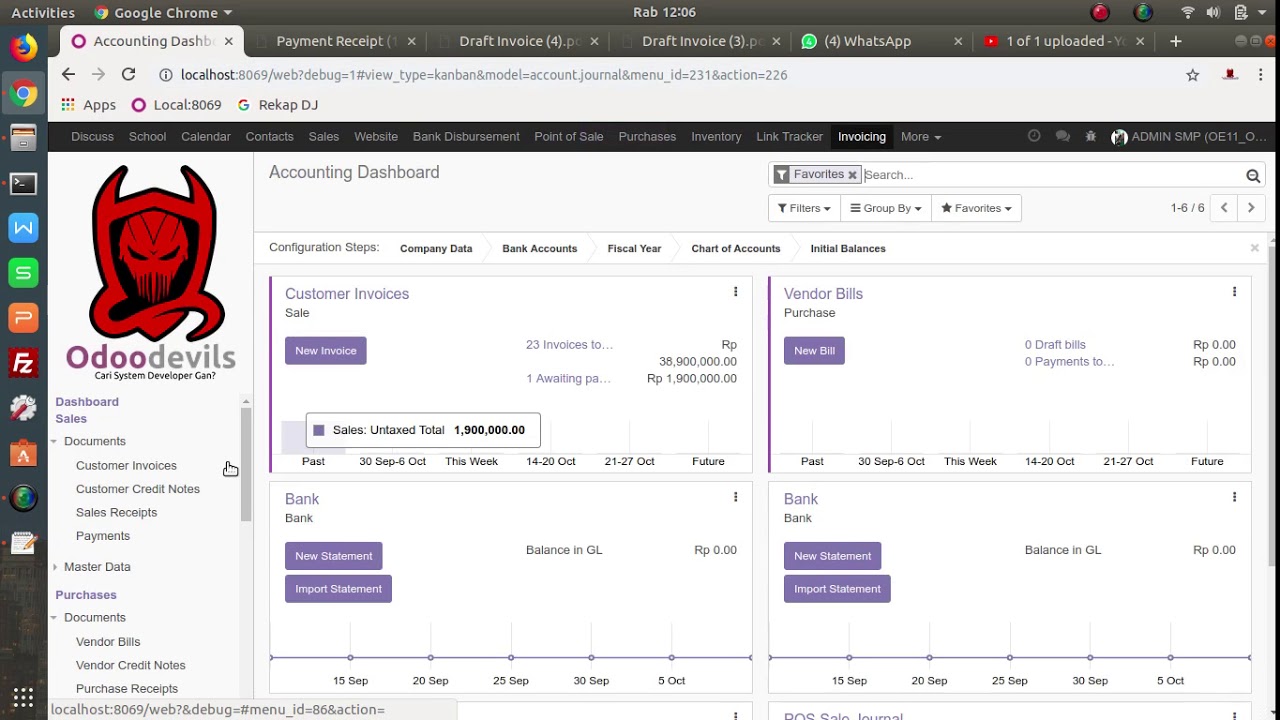
Task: Open the Inventory menu
Action: click(716, 136)
